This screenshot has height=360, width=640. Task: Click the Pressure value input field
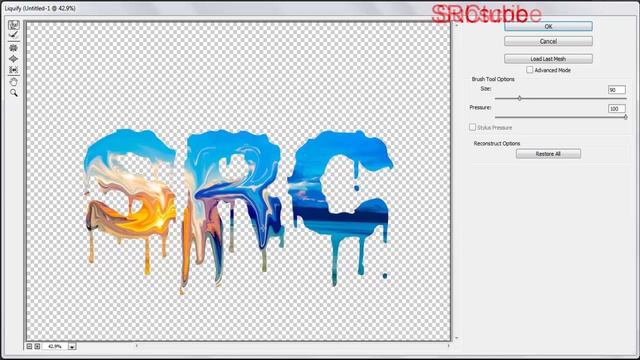click(617, 109)
